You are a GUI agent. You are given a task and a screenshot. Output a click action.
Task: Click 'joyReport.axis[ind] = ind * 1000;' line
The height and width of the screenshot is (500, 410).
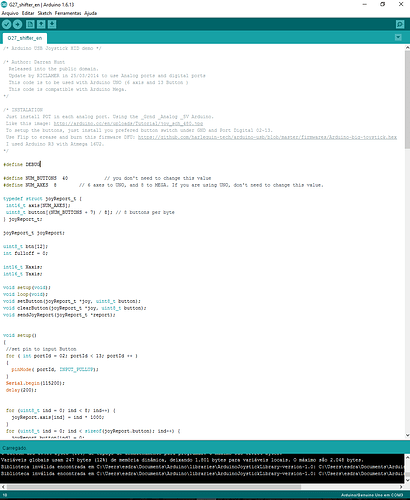click(x=58, y=417)
